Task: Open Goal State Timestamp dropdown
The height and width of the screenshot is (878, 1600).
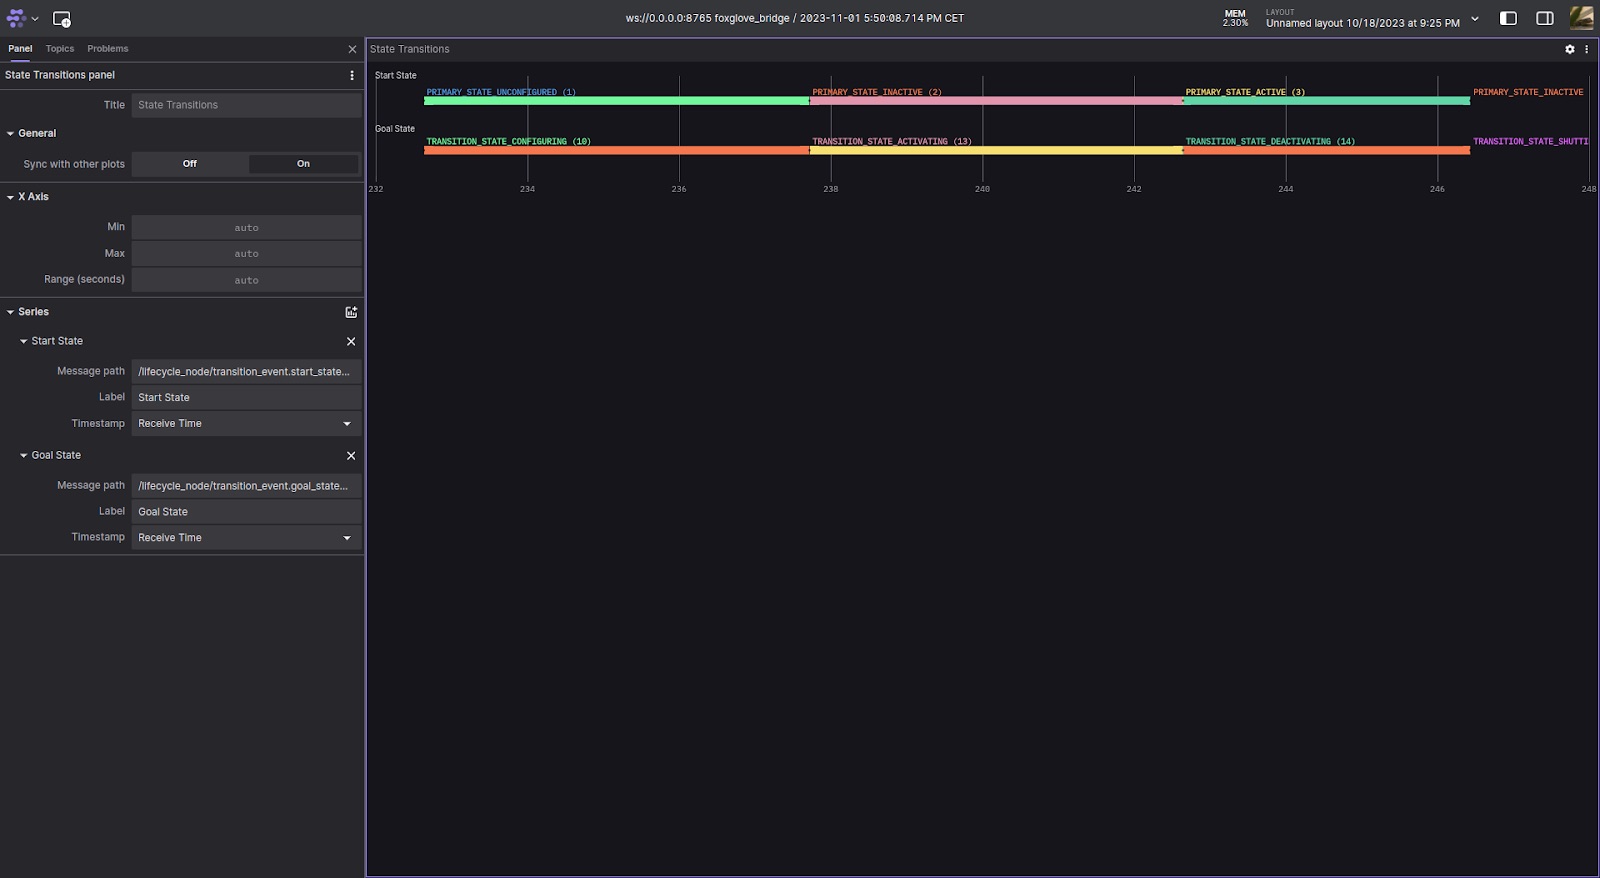Action: pos(246,538)
